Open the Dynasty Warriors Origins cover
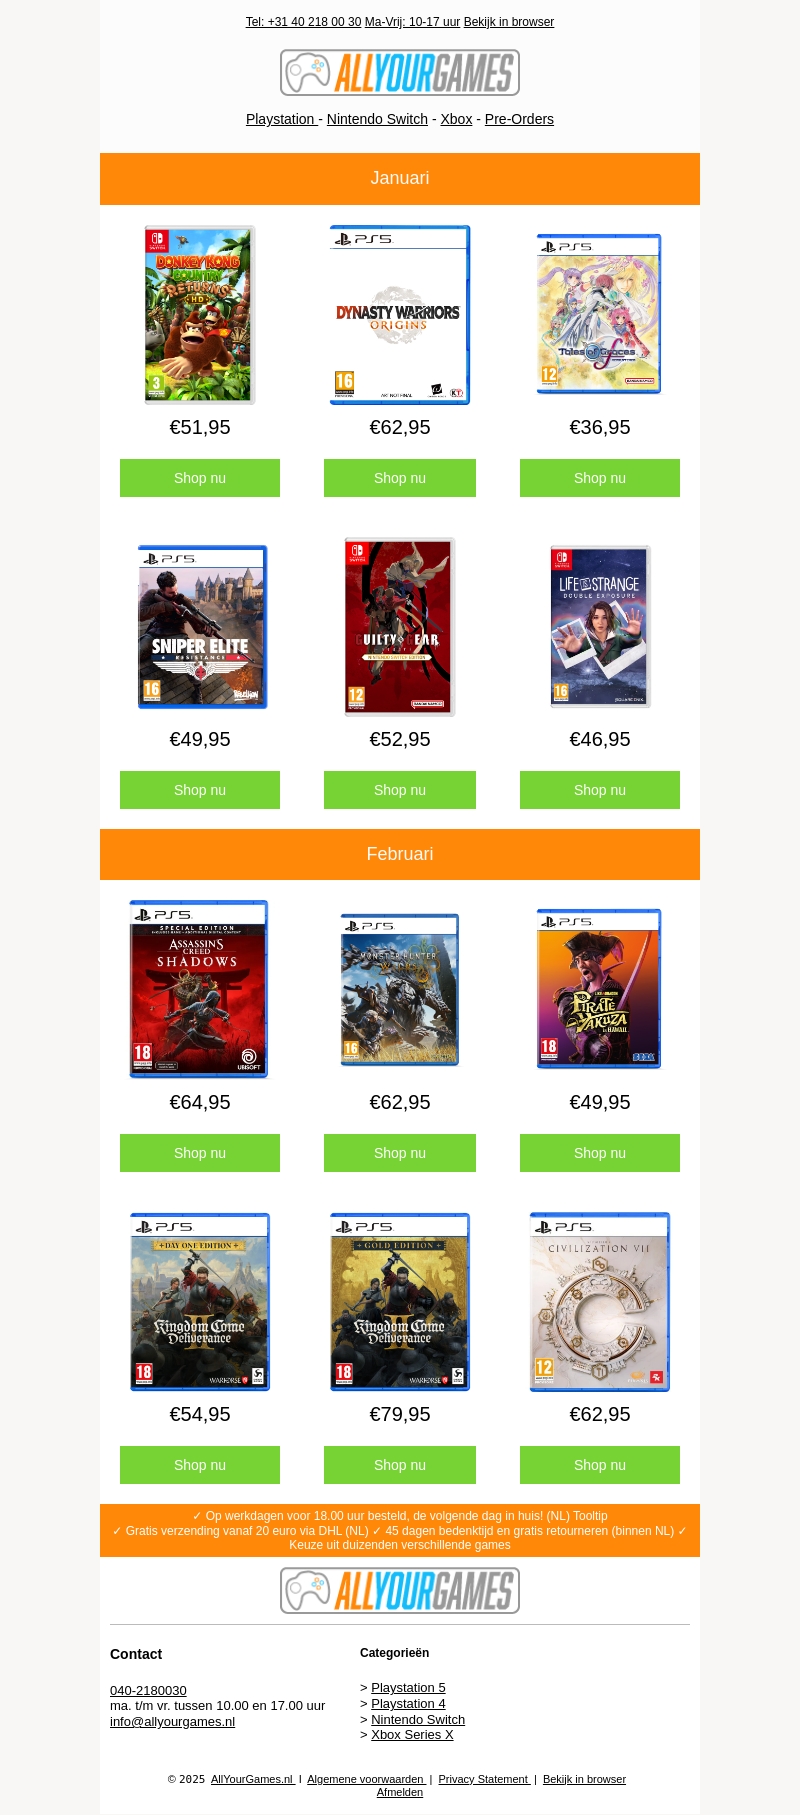 click(400, 315)
